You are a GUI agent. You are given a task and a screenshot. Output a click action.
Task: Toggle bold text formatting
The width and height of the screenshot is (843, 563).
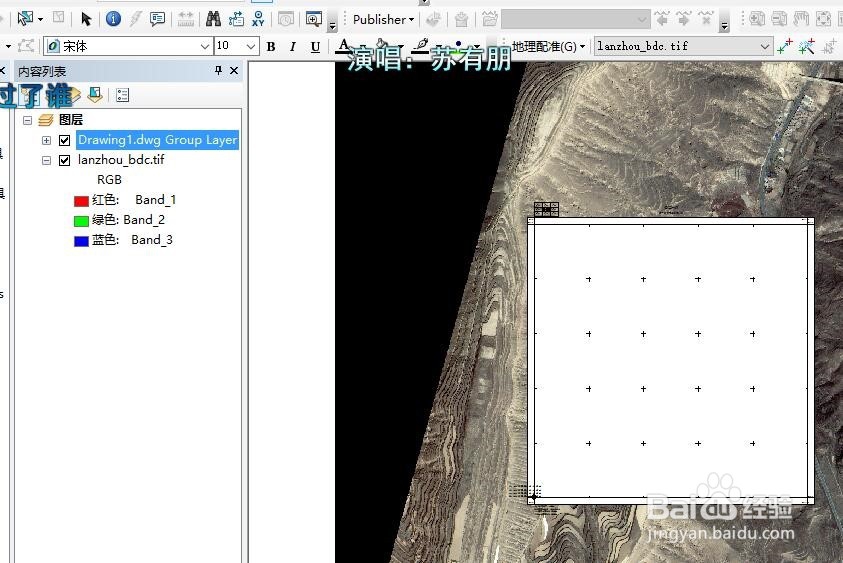click(x=271, y=47)
